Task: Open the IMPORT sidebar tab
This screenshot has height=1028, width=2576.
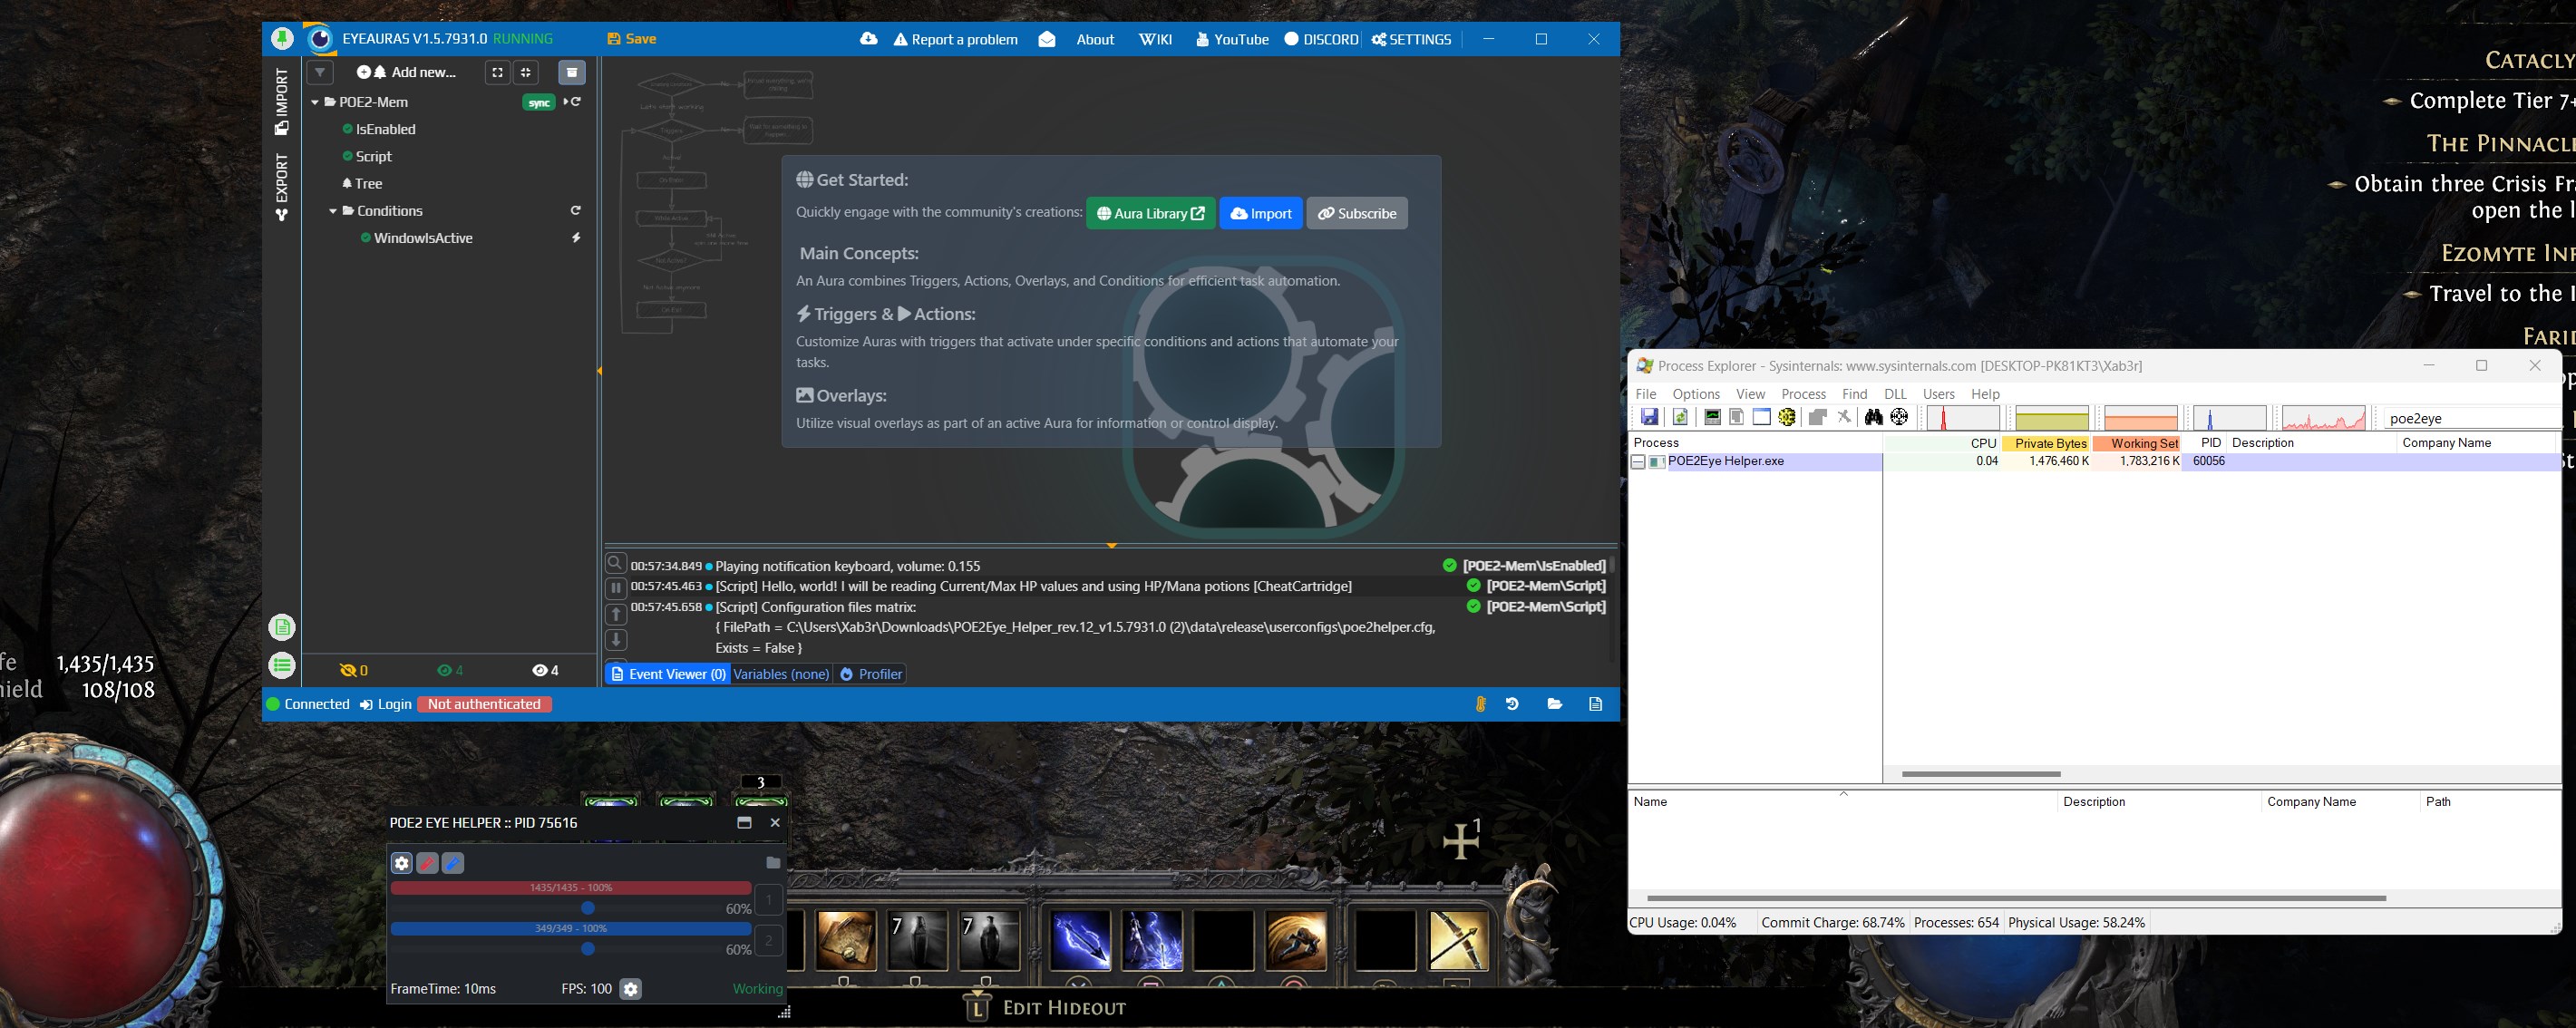Action: (282, 101)
